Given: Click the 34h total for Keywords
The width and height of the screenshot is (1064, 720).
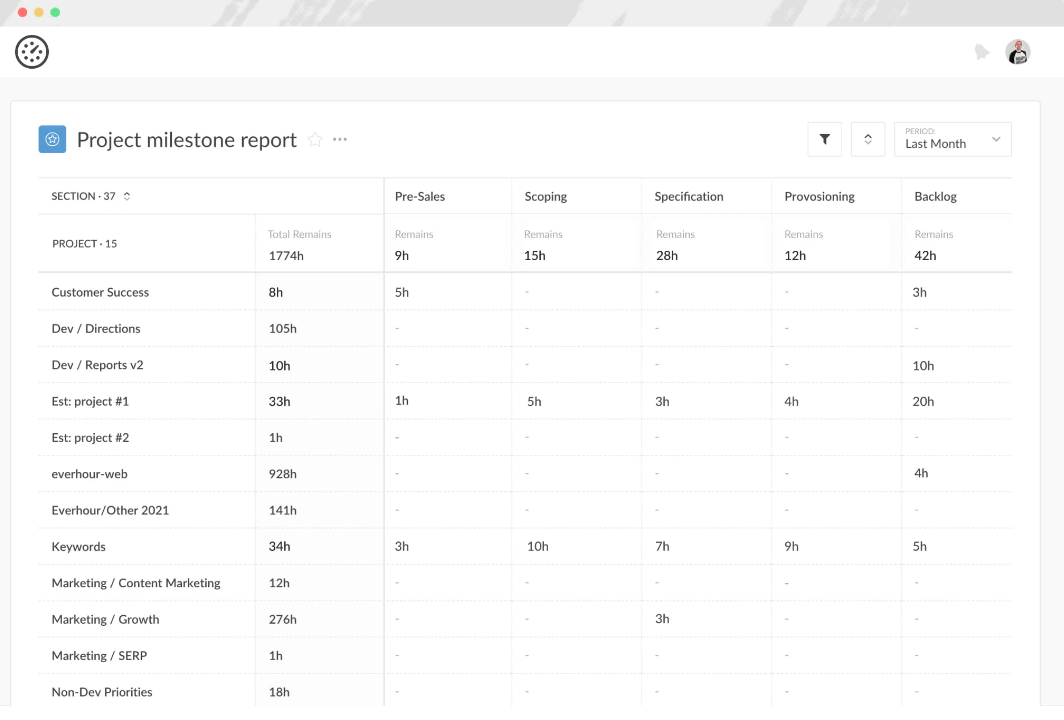Looking at the screenshot, I should [280, 546].
